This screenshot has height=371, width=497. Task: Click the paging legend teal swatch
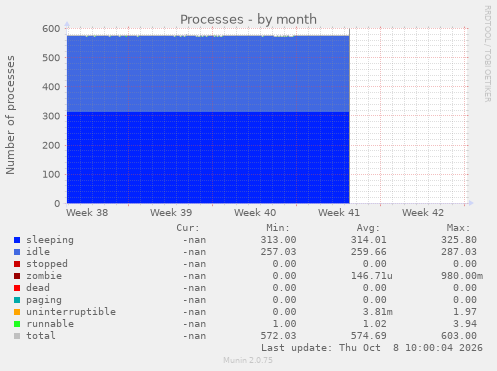pos(17,300)
